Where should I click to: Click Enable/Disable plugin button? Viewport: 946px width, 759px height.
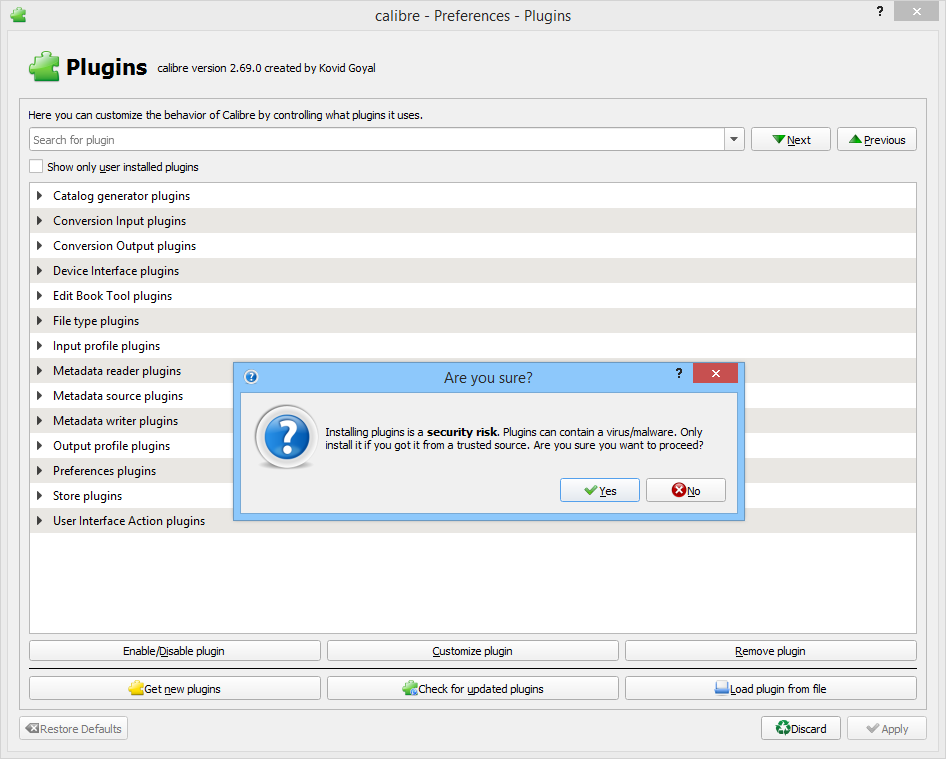tap(174, 651)
